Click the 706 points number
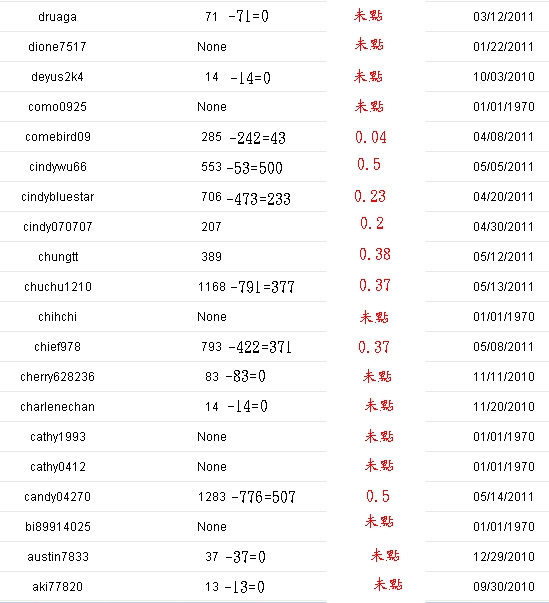 211,197
